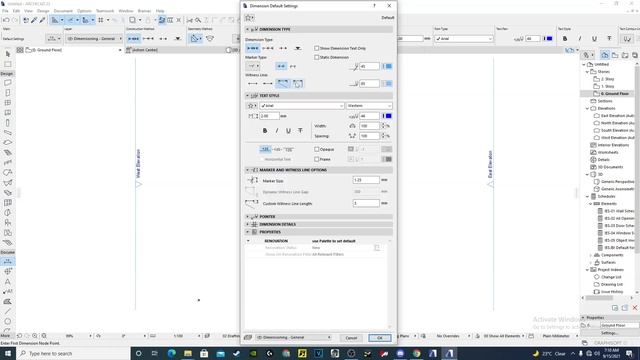
Task: Open Sections in the navigator tree
Action: pos(604,101)
